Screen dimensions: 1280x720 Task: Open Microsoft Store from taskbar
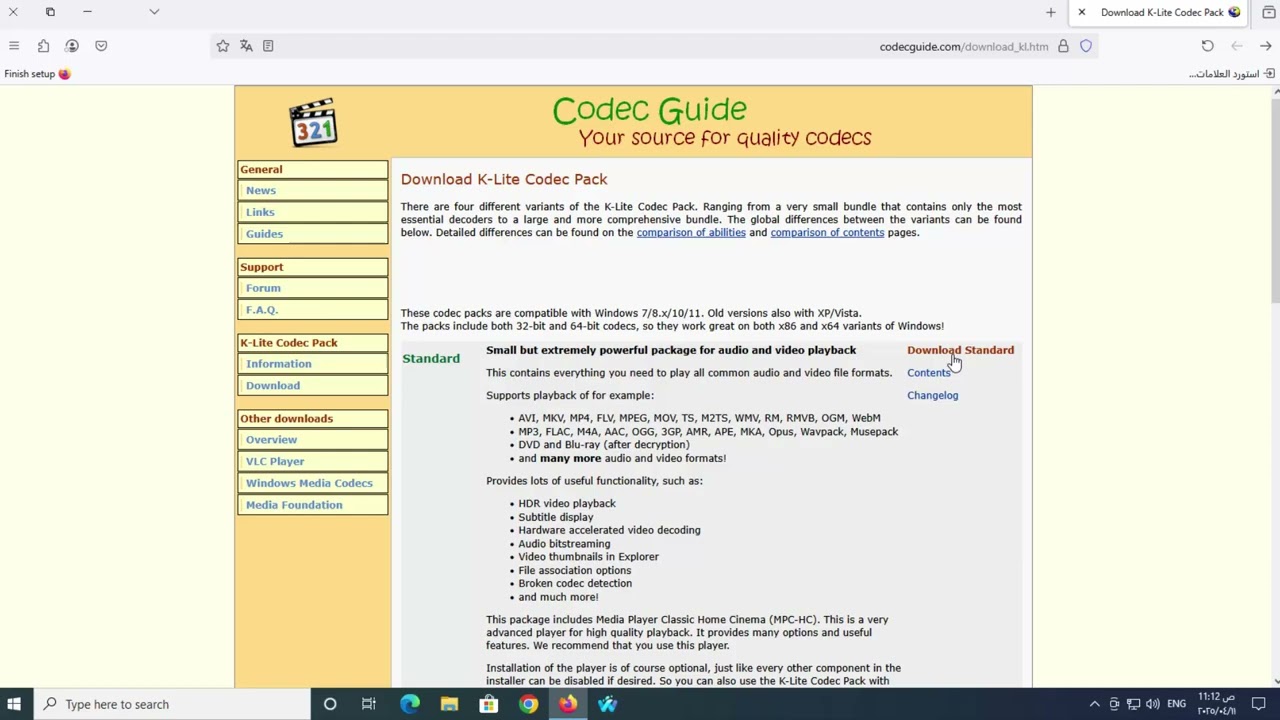click(x=488, y=704)
